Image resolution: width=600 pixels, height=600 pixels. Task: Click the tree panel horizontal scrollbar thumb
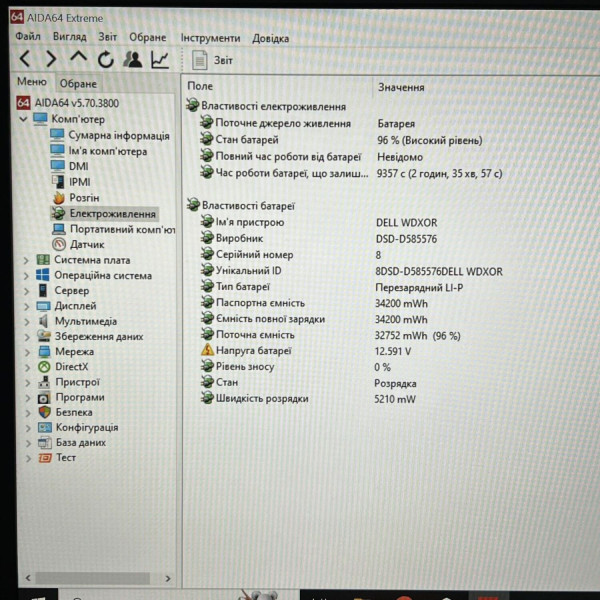pyautogui.click(x=93, y=578)
